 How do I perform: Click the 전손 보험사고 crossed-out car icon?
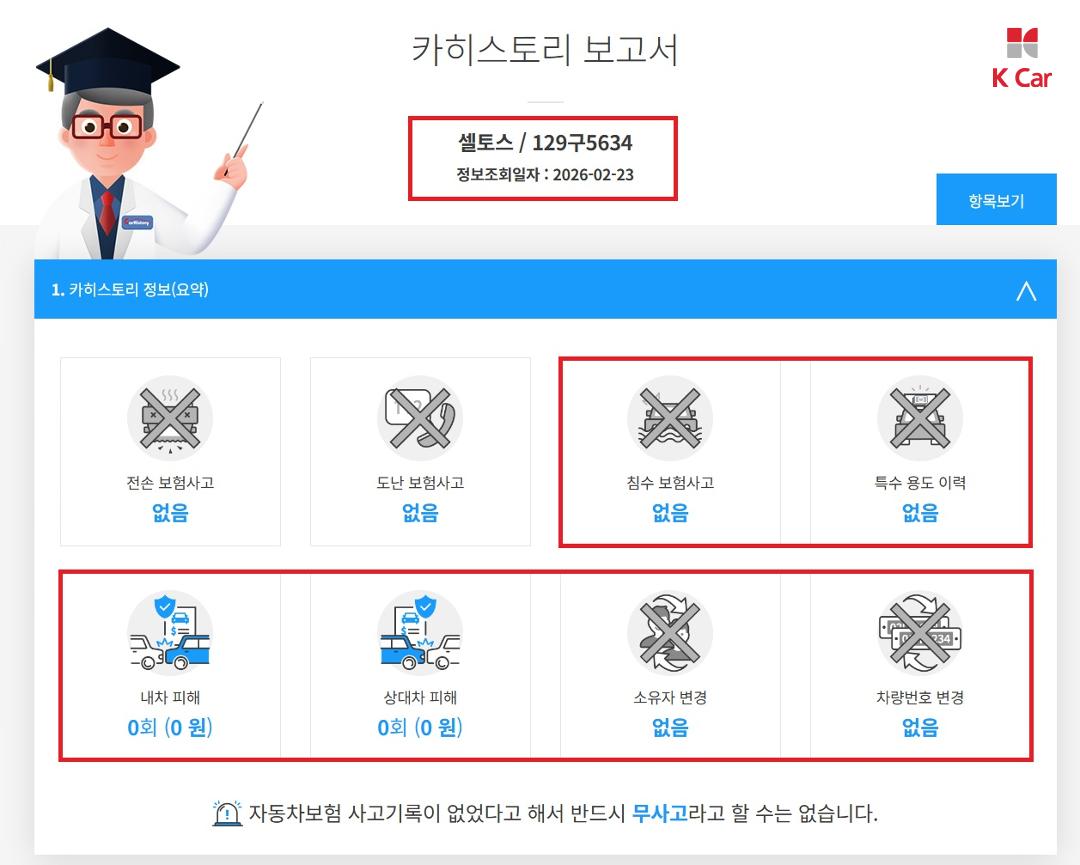(170, 418)
